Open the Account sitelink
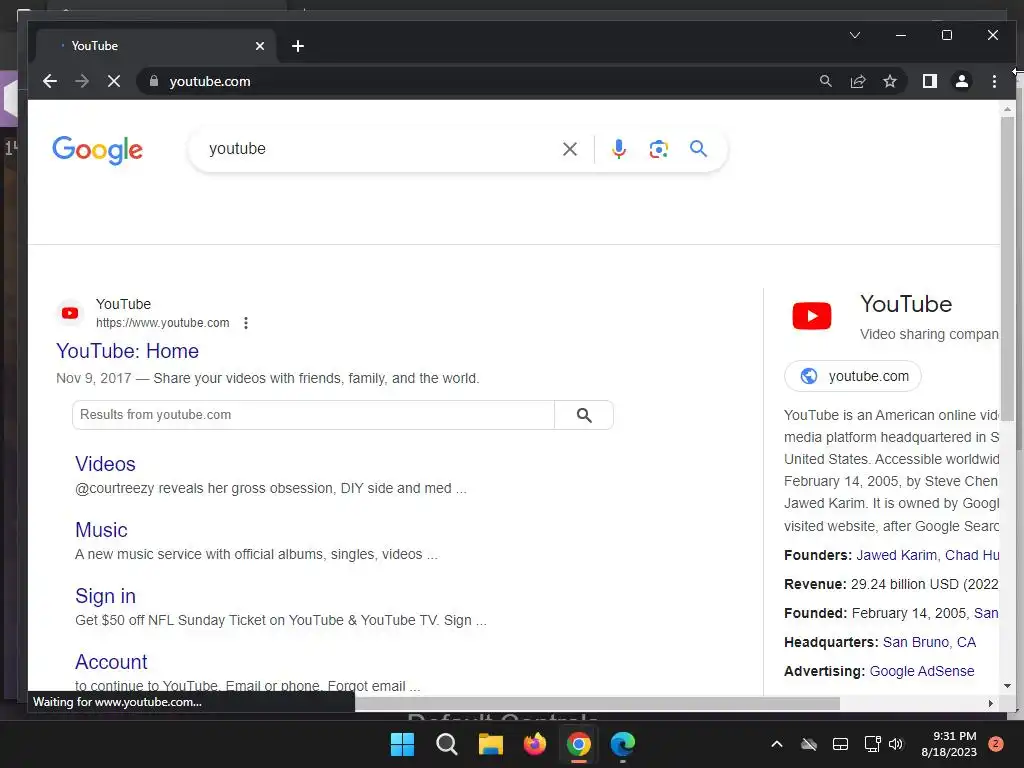Image resolution: width=1024 pixels, height=768 pixels. click(111, 662)
